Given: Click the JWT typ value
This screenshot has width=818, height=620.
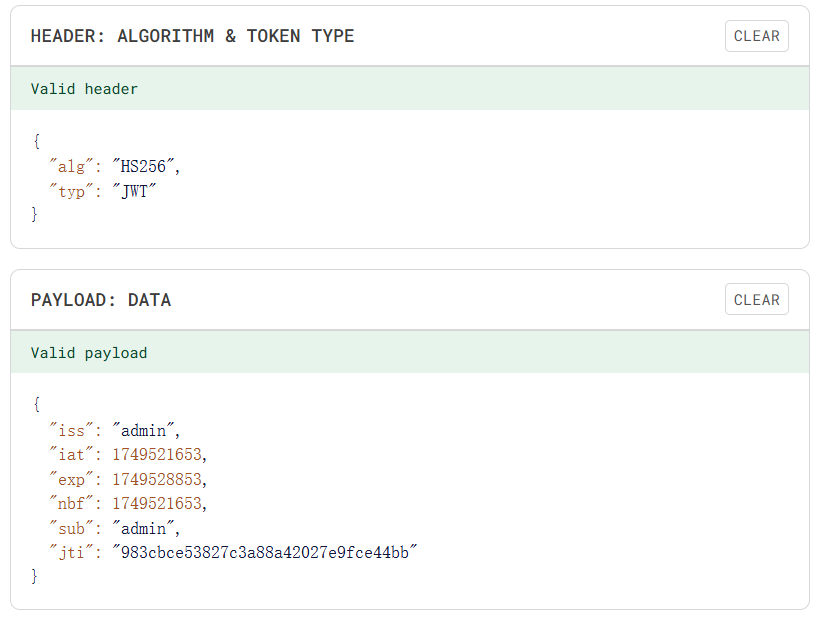Looking at the screenshot, I should tap(134, 191).
